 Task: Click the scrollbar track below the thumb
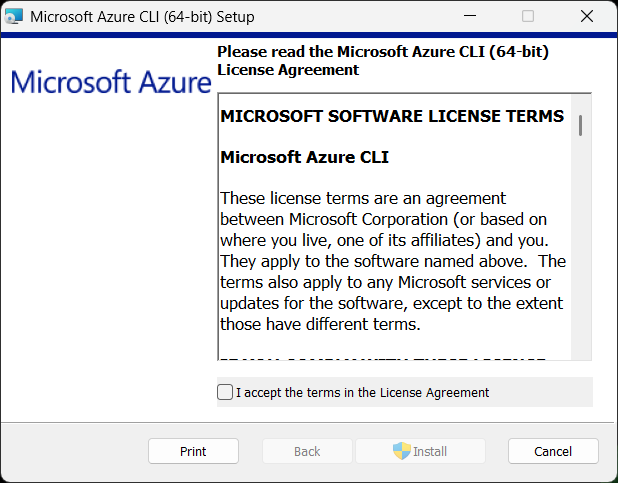[580, 250]
